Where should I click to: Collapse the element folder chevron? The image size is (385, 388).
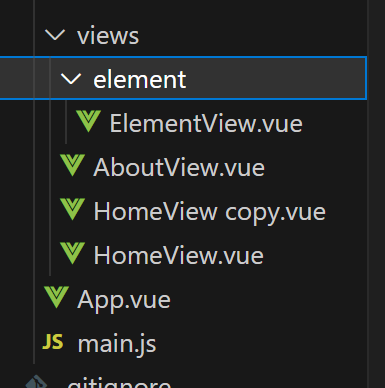(71, 79)
